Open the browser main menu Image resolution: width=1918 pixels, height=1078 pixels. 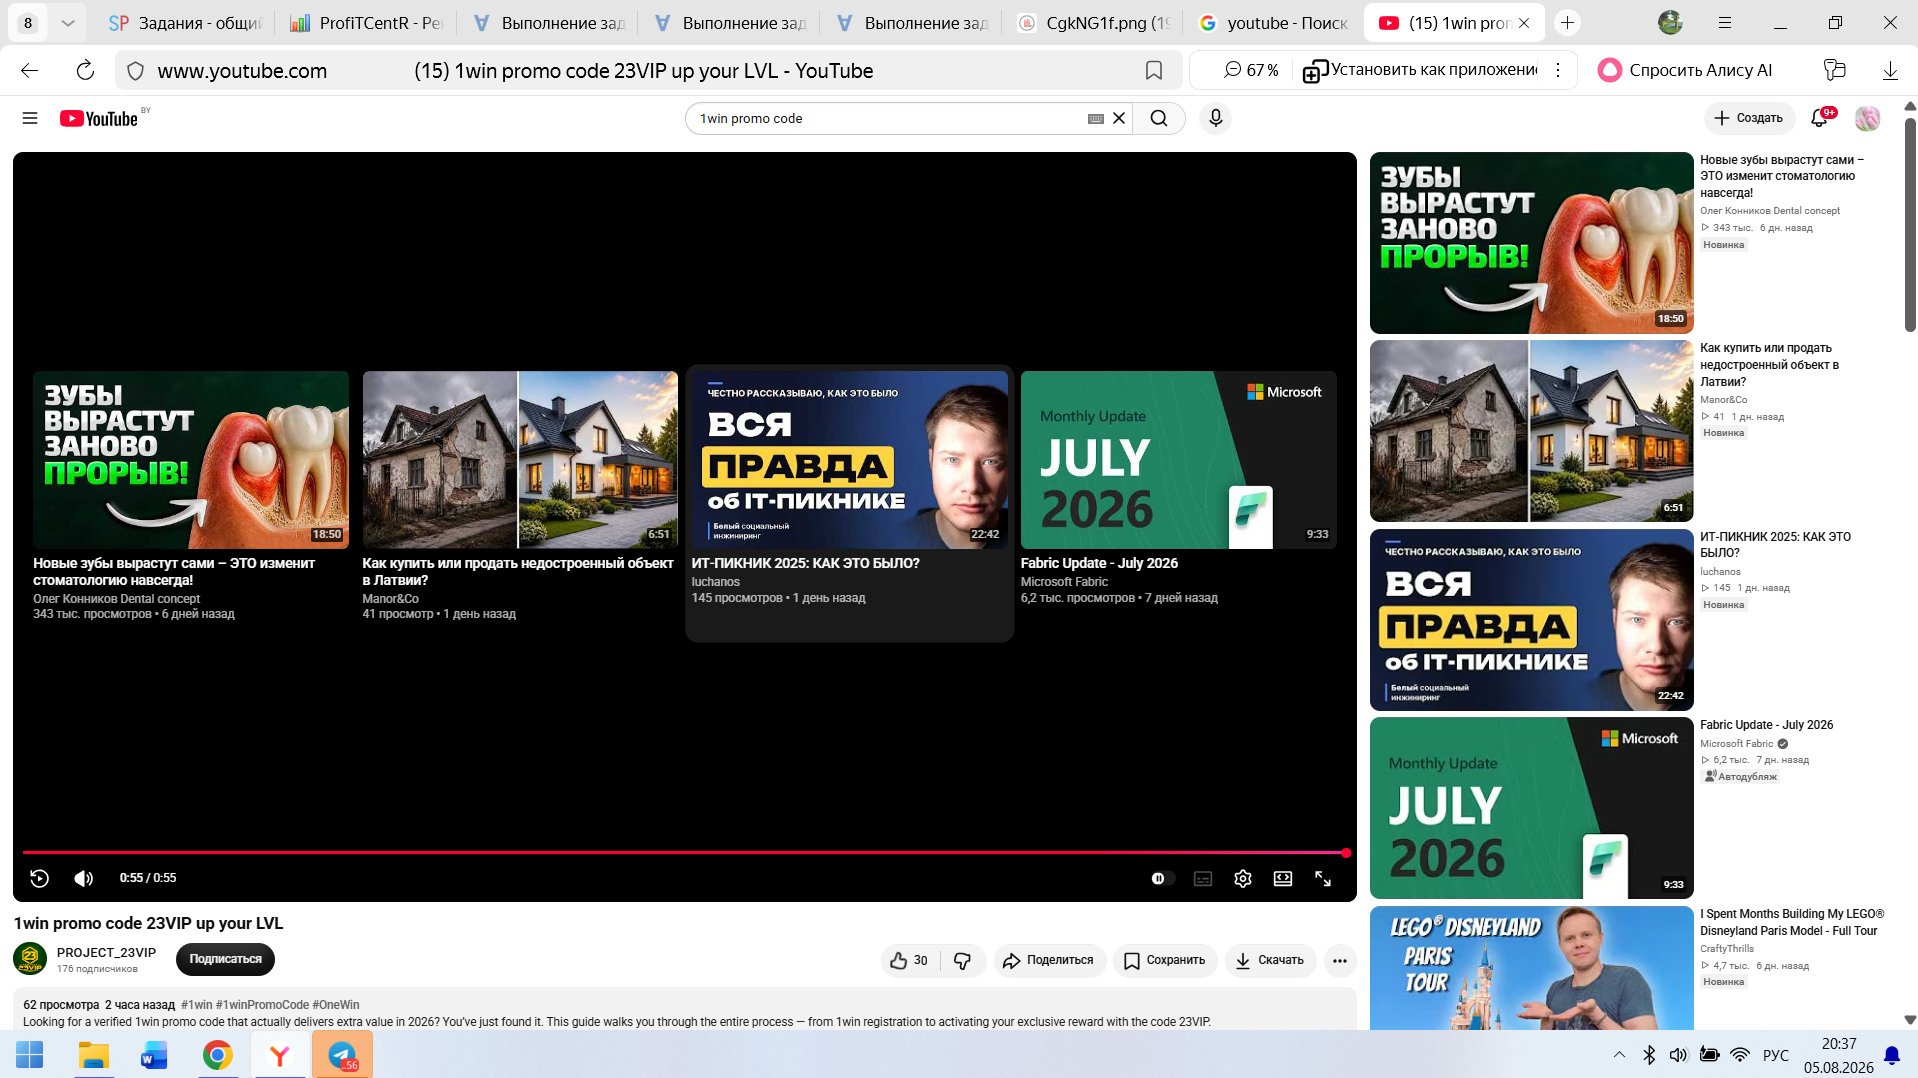tap(1725, 22)
